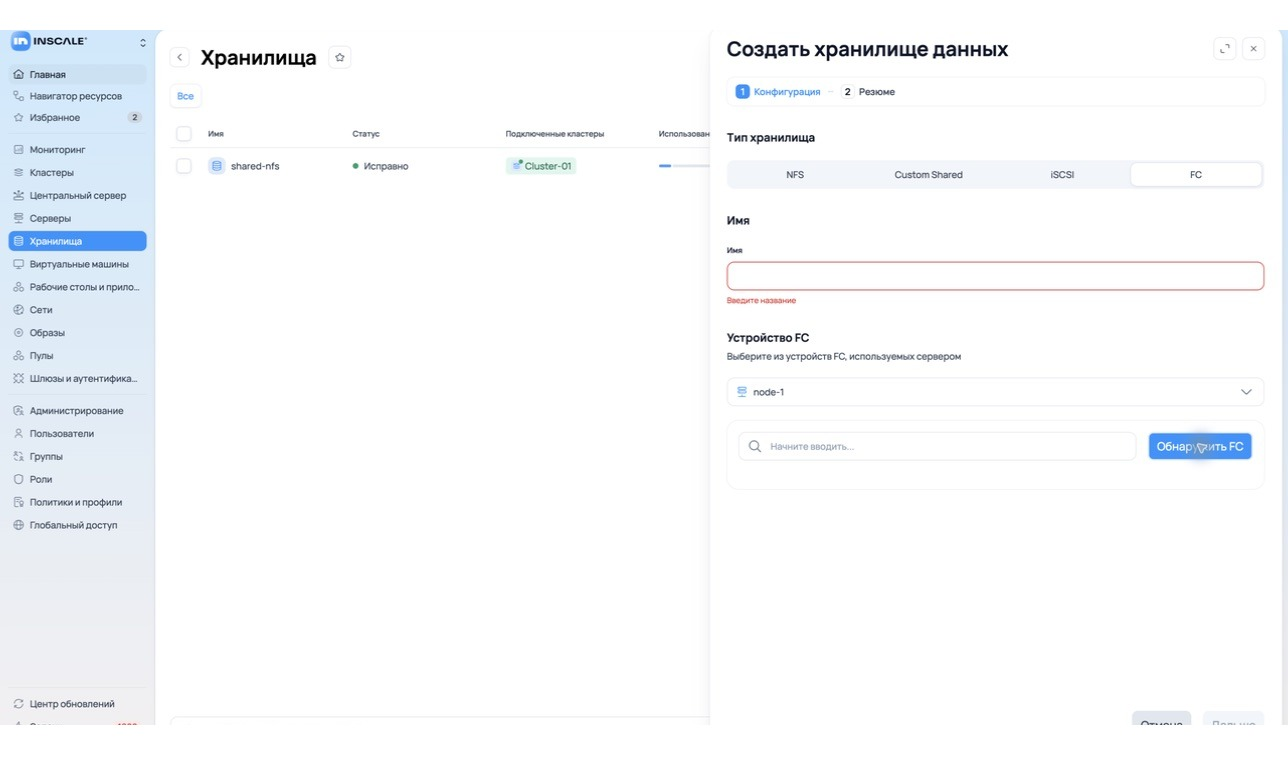Click the Конфигурация step

pos(778,92)
